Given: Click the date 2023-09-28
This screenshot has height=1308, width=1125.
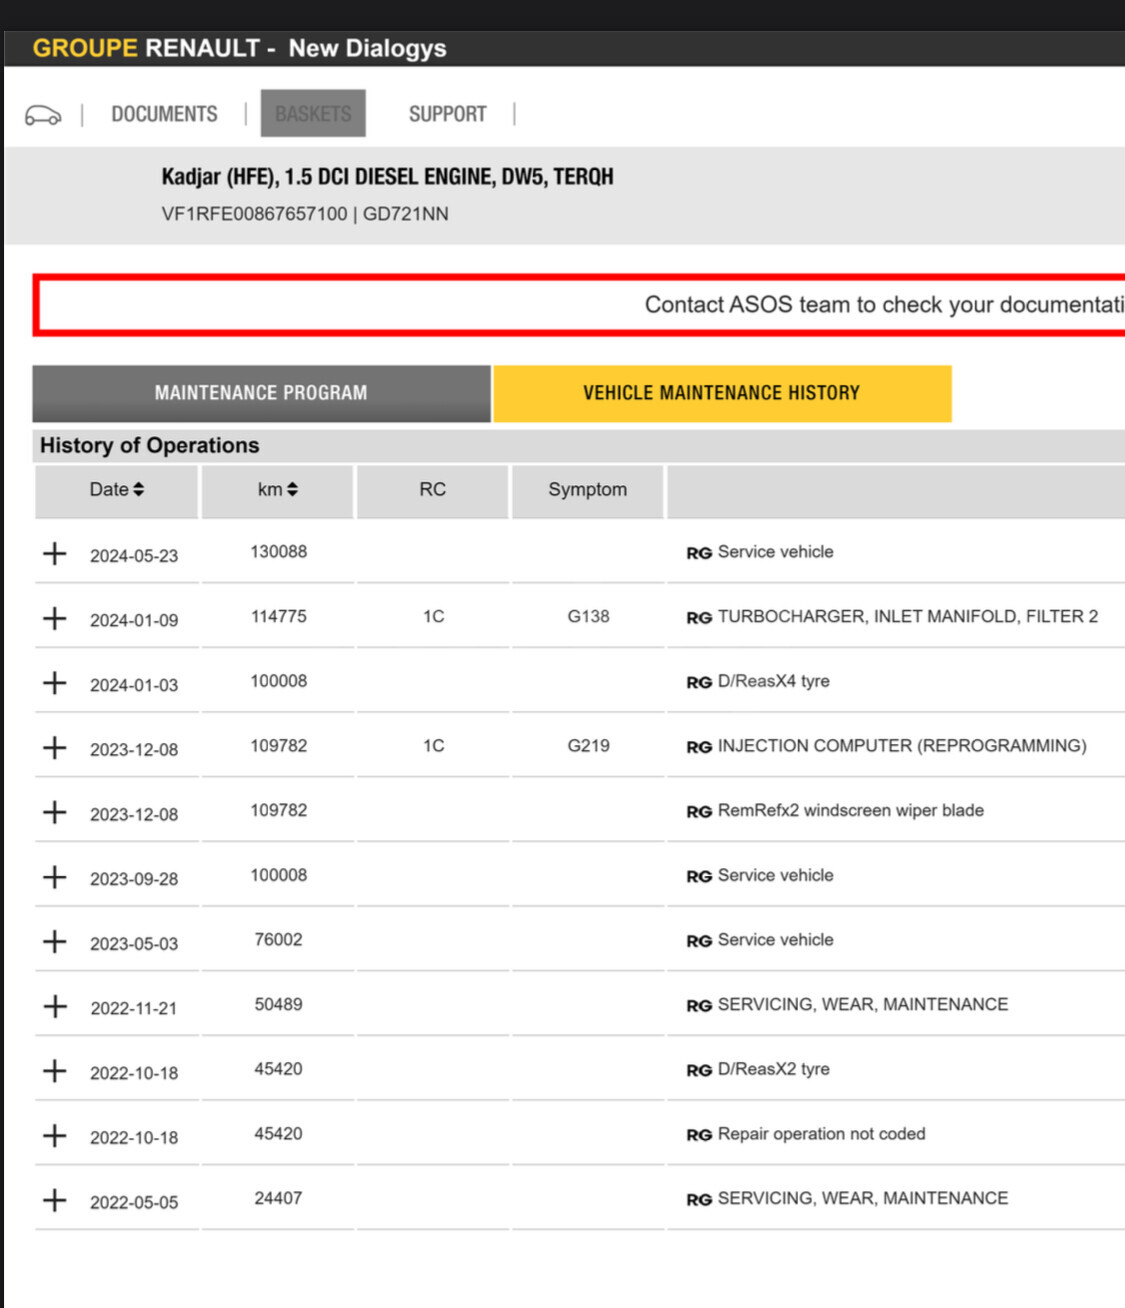Looking at the screenshot, I should 134,879.
